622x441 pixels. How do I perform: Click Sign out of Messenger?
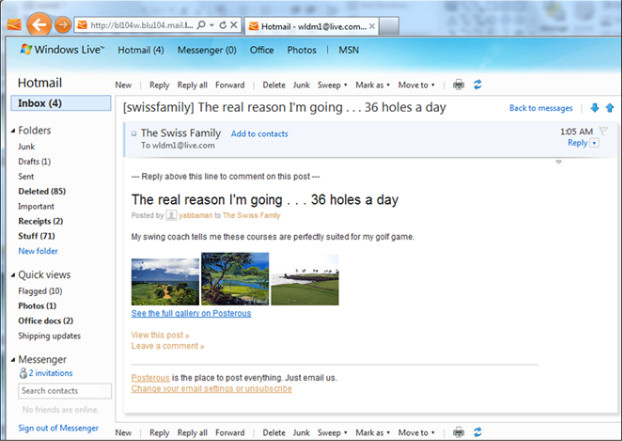tap(58, 428)
